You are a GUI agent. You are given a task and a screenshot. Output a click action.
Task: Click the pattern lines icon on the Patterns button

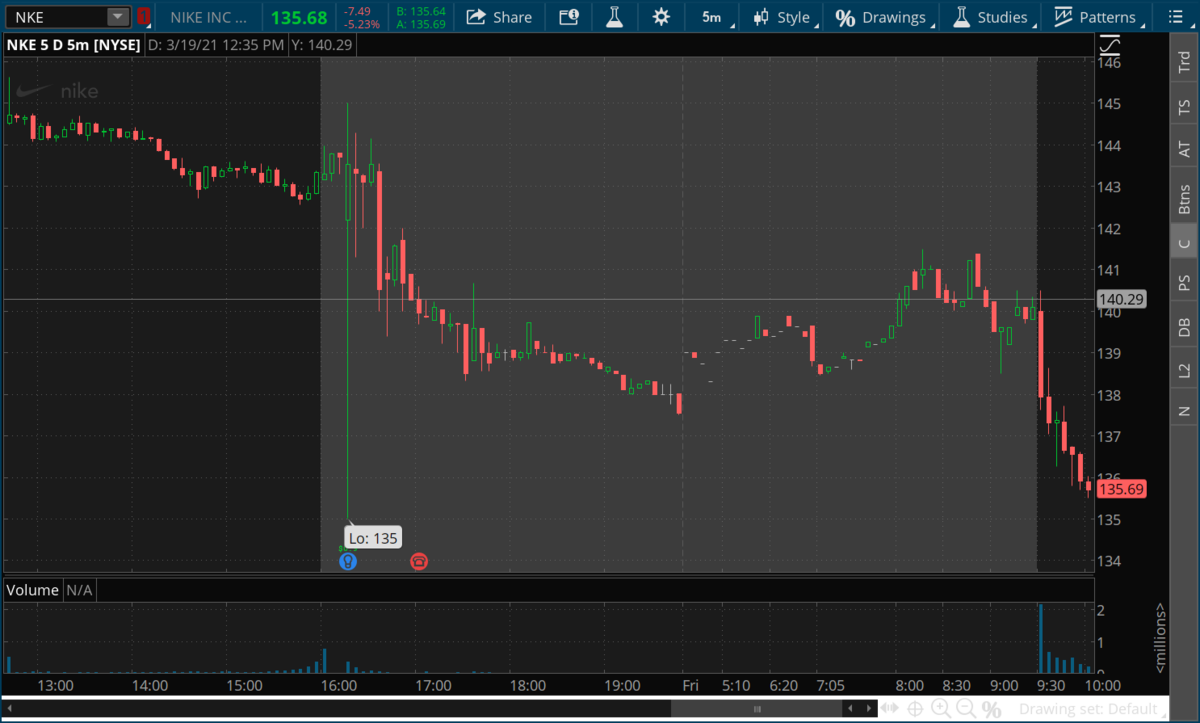(1063, 17)
